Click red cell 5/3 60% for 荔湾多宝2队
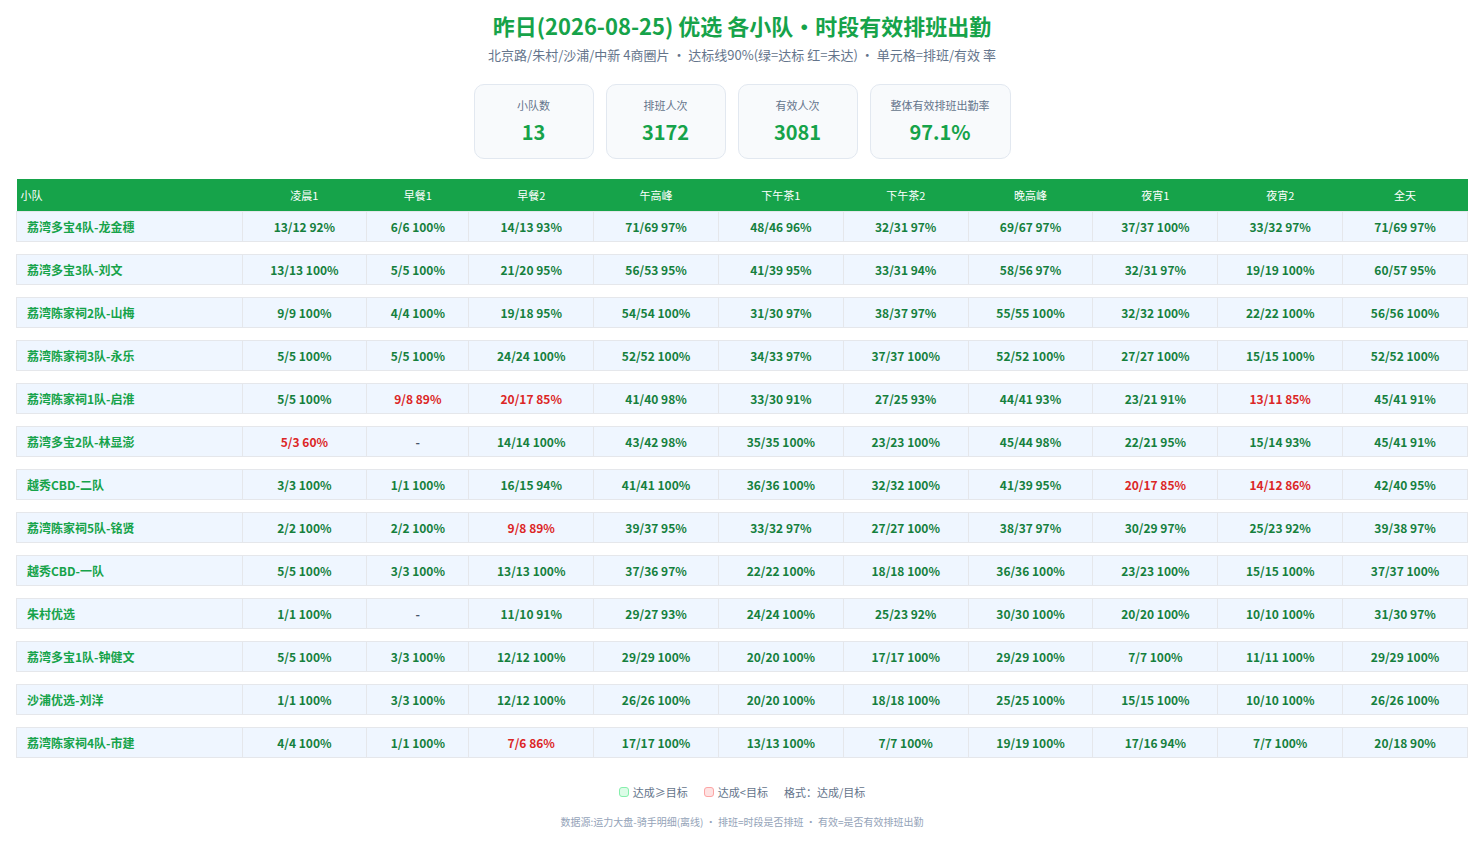1484x844 pixels. 304,442
